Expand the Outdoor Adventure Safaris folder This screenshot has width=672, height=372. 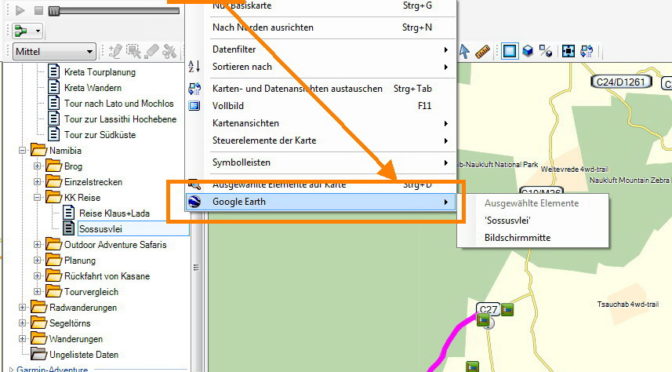coord(37,245)
